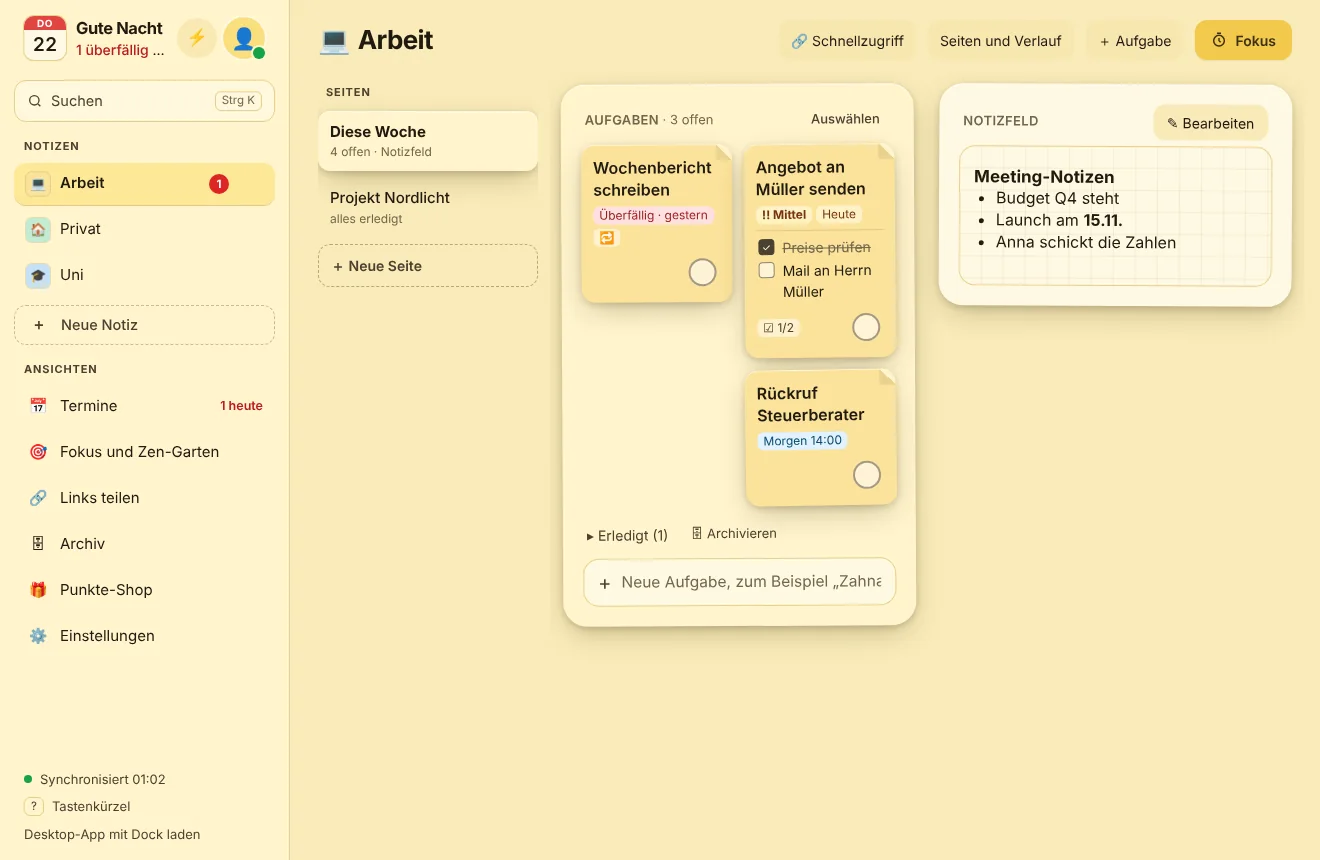Viewport: 1320px width, 860px height.
Task: Click the Strg K shortcut hint
Action: coord(238,101)
